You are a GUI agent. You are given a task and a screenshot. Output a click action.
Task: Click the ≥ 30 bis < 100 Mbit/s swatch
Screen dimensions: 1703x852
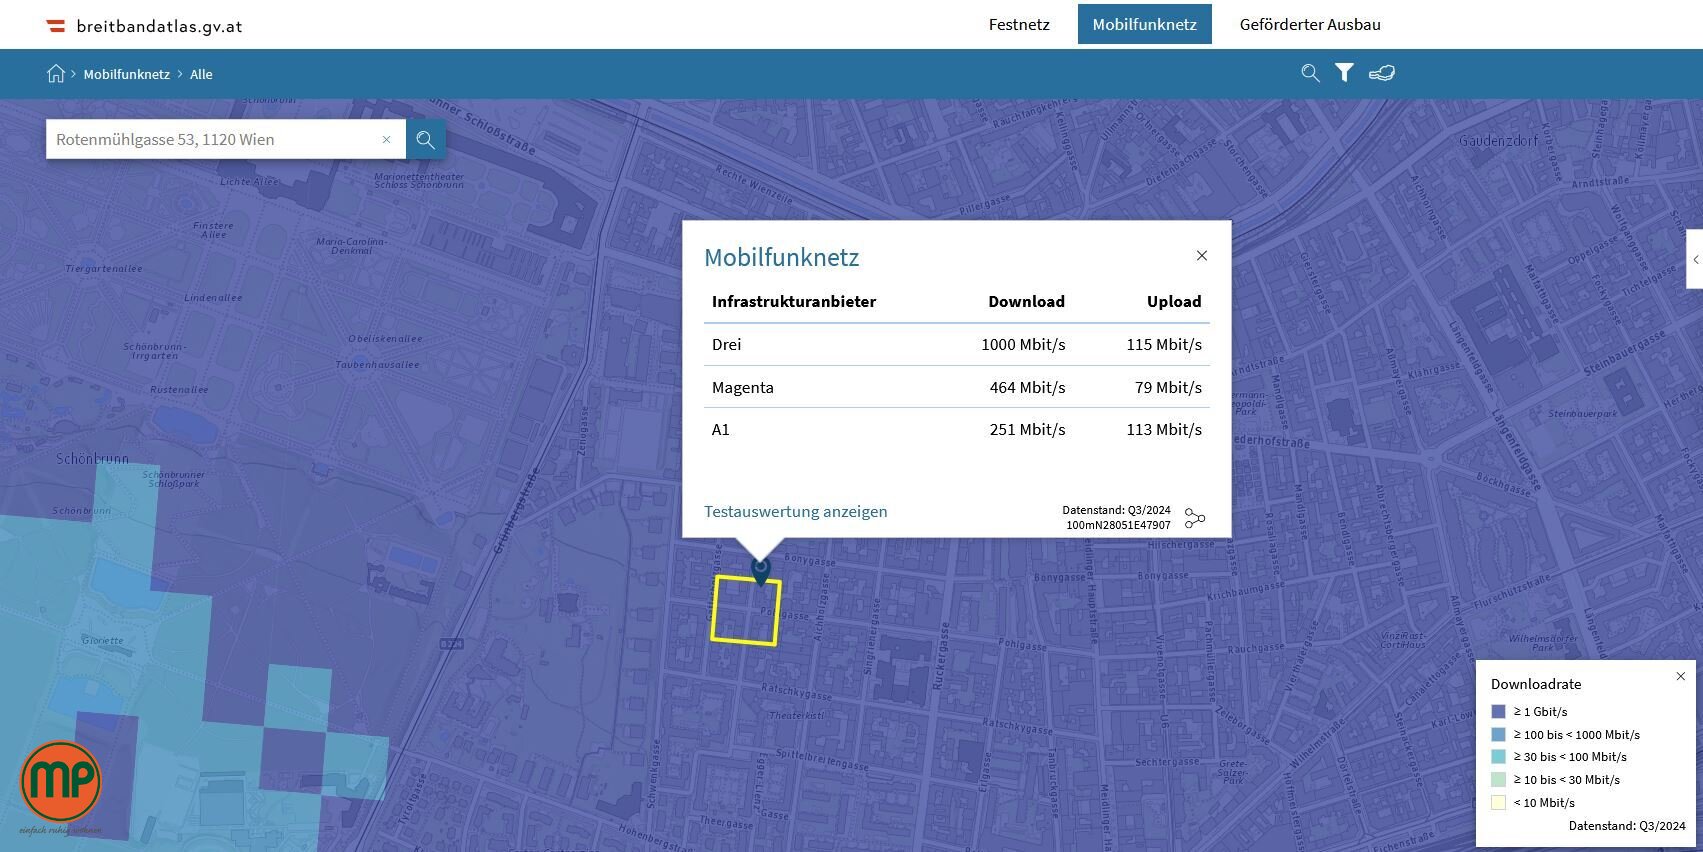pos(1498,757)
